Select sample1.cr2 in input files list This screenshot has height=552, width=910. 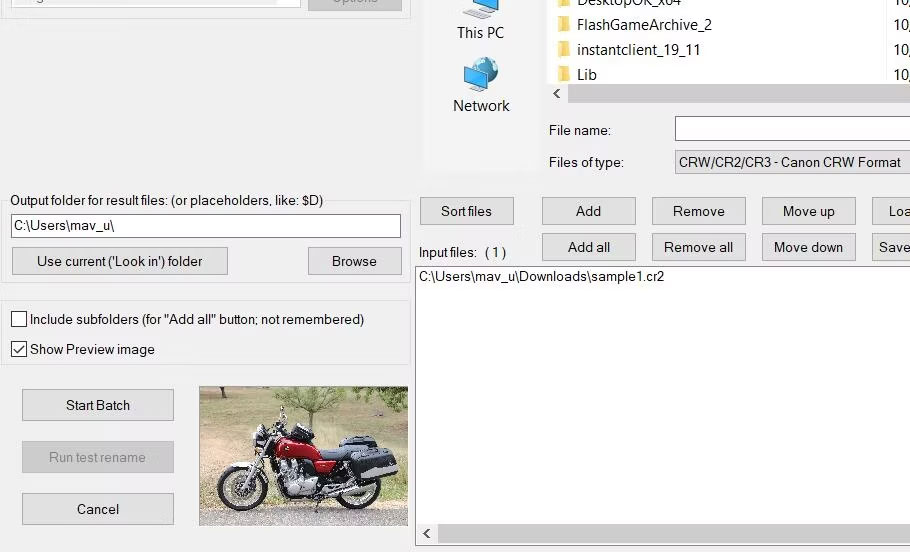coord(541,277)
